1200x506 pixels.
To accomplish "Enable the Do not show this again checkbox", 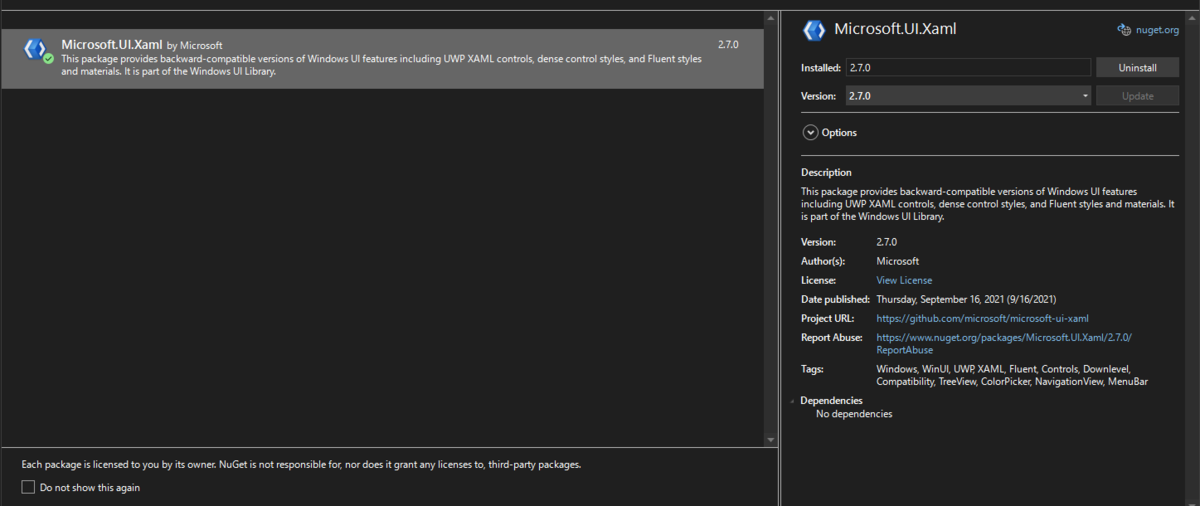I will (28, 487).
